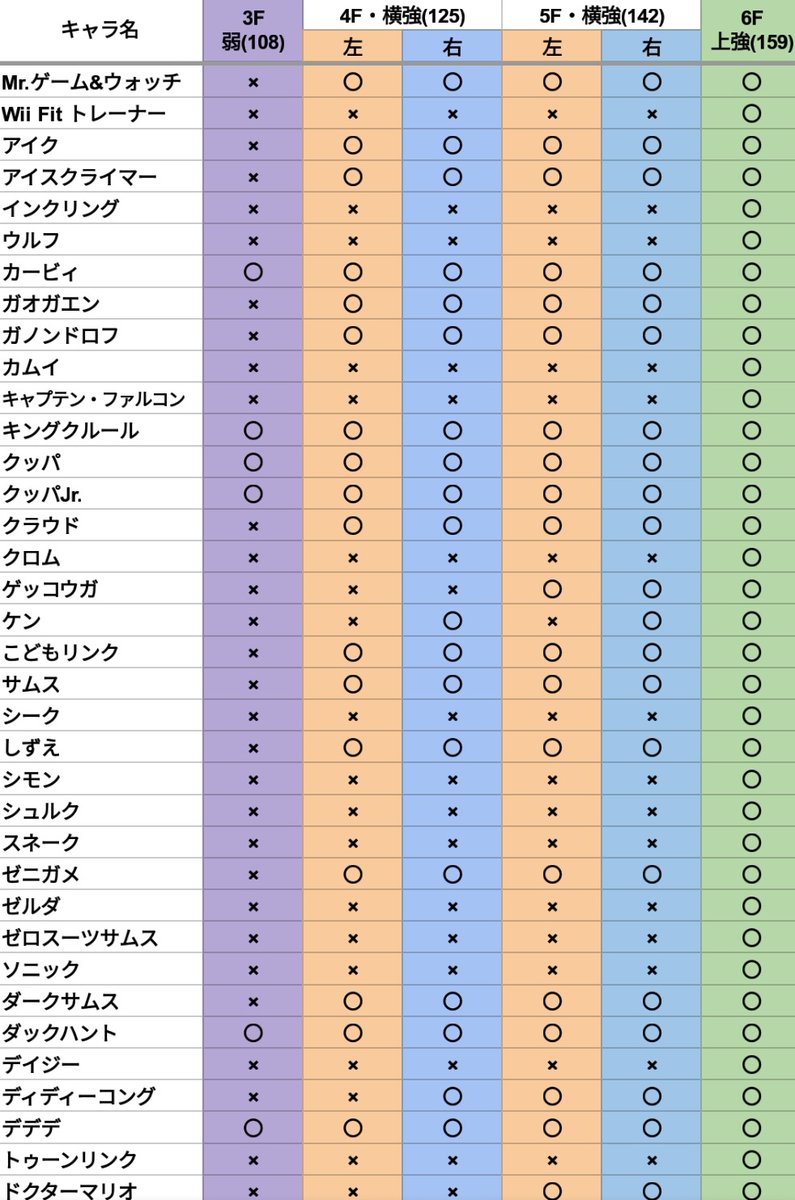795x1200 pixels.
Task: Click the 左 subheader under 4F・横強(125)
Action: click(x=352, y=47)
